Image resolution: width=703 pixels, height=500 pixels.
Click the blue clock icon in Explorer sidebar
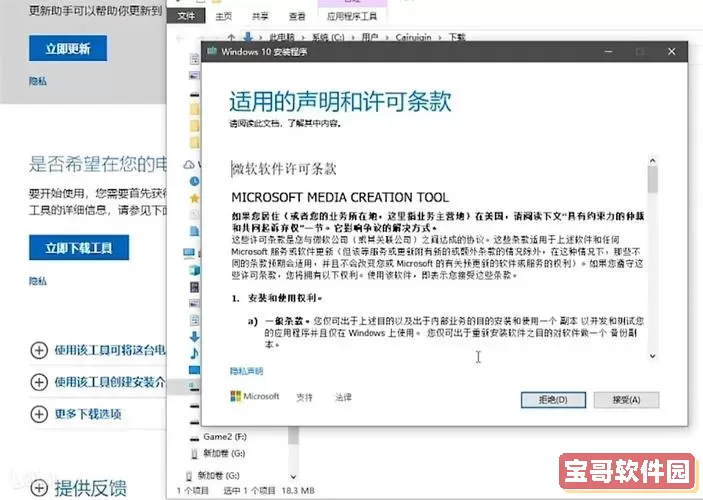coord(195,181)
